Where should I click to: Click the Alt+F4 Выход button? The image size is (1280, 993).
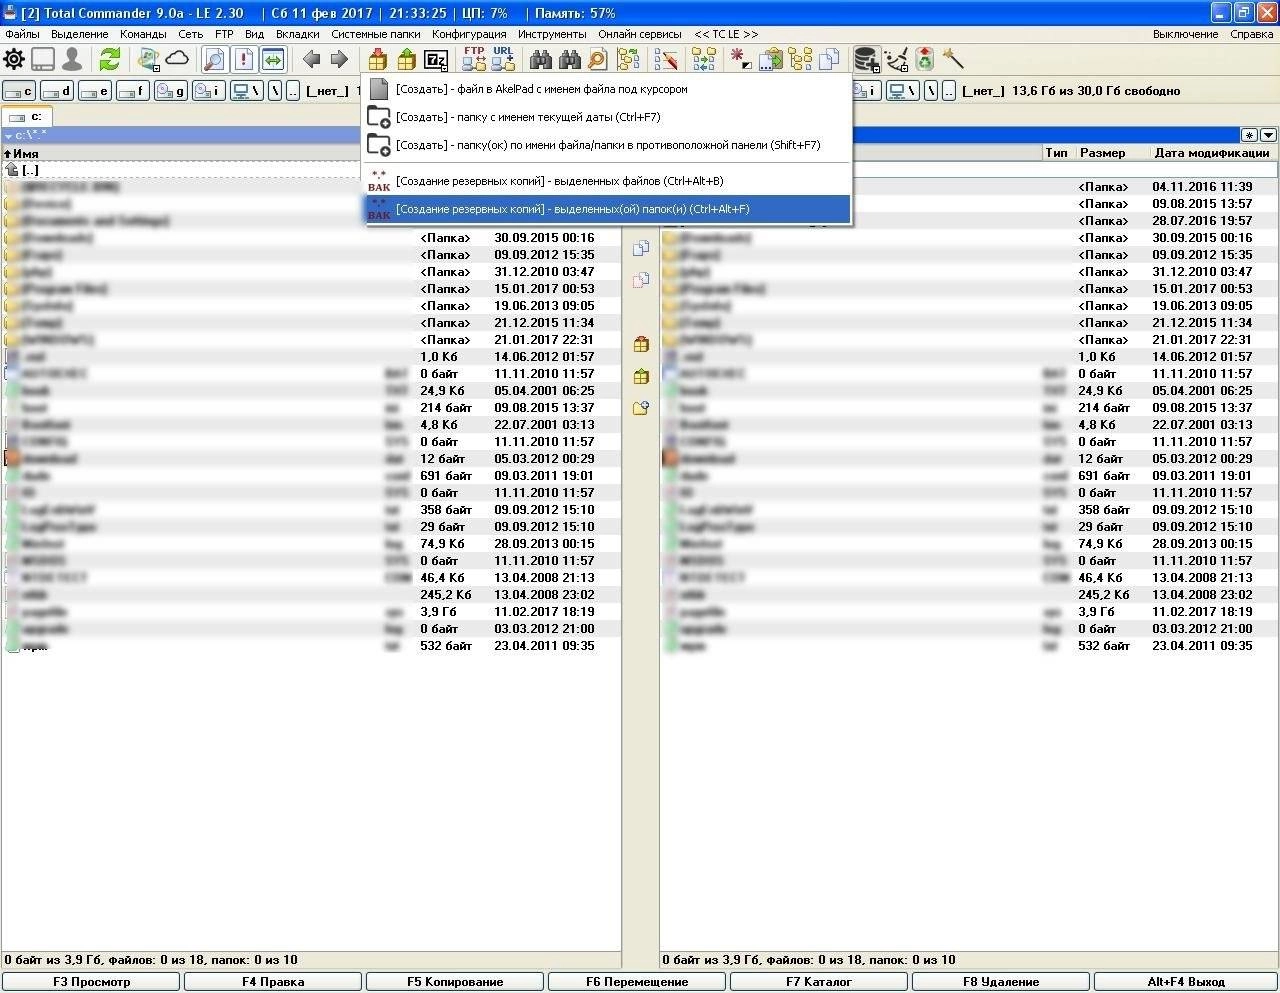tap(1186, 982)
